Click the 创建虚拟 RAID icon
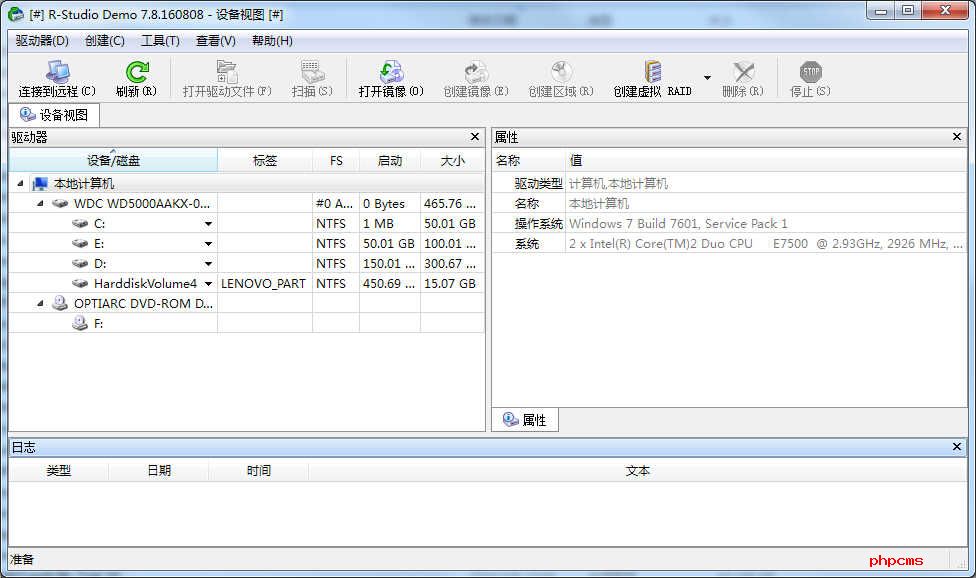This screenshot has height=578, width=976. pyautogui.click(x=652, y=72)
